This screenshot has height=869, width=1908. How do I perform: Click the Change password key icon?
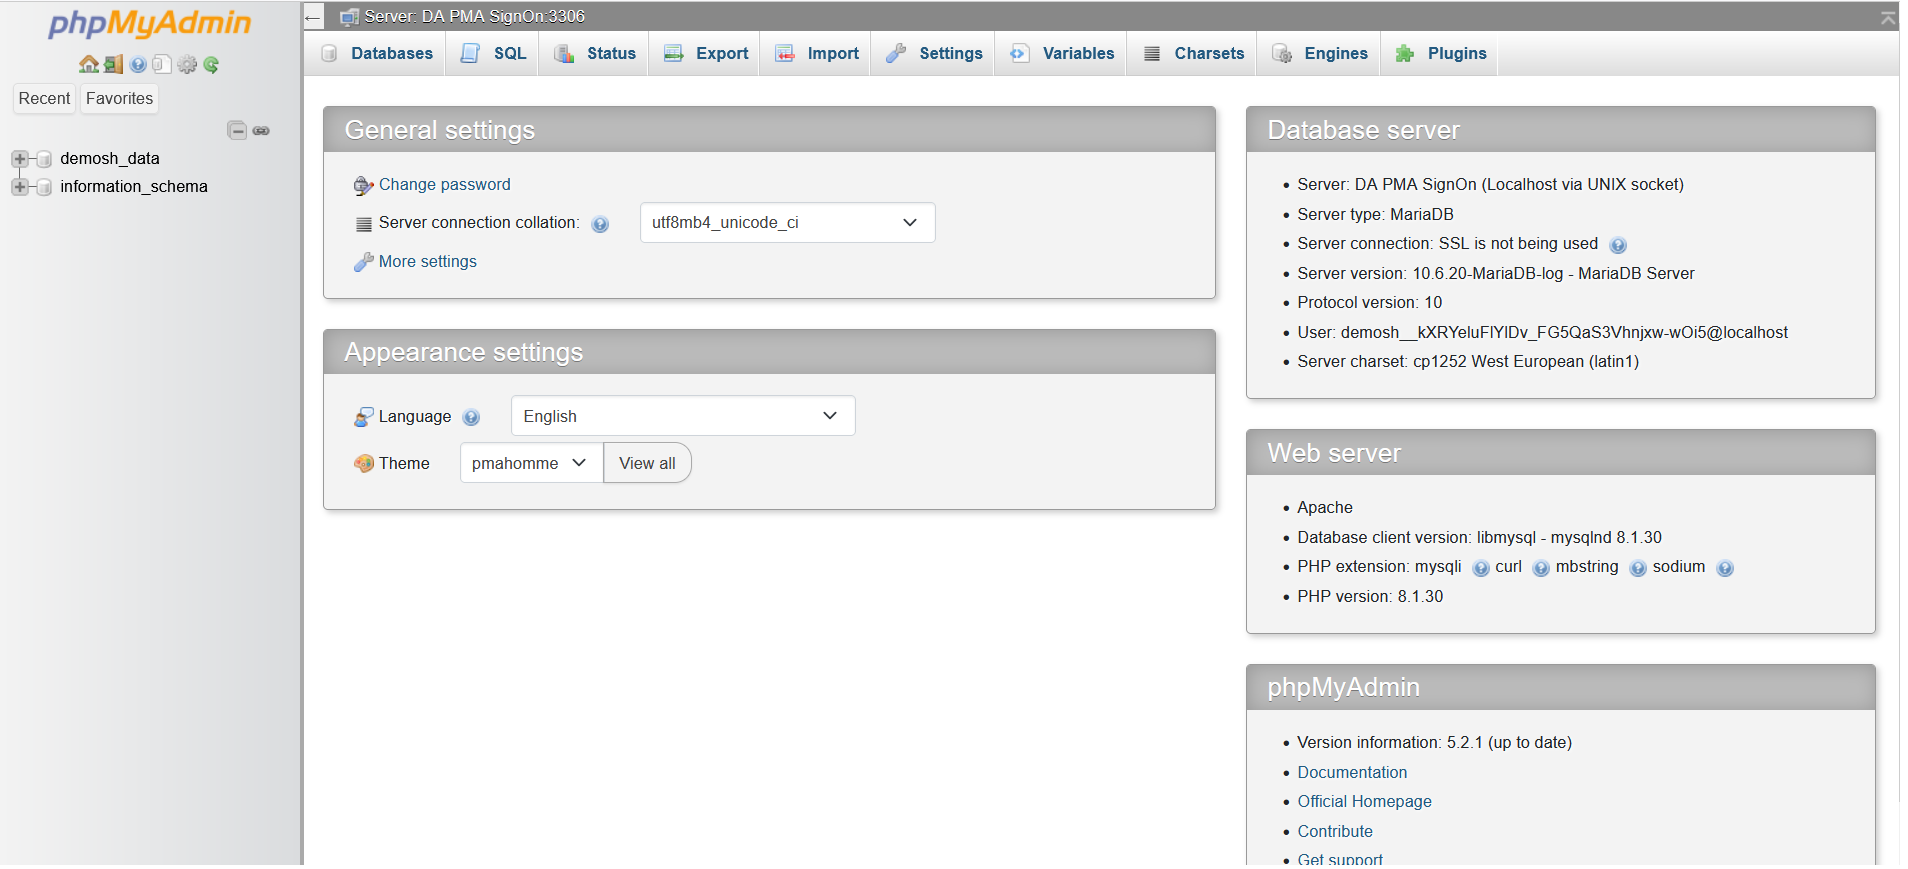point(363,186)
